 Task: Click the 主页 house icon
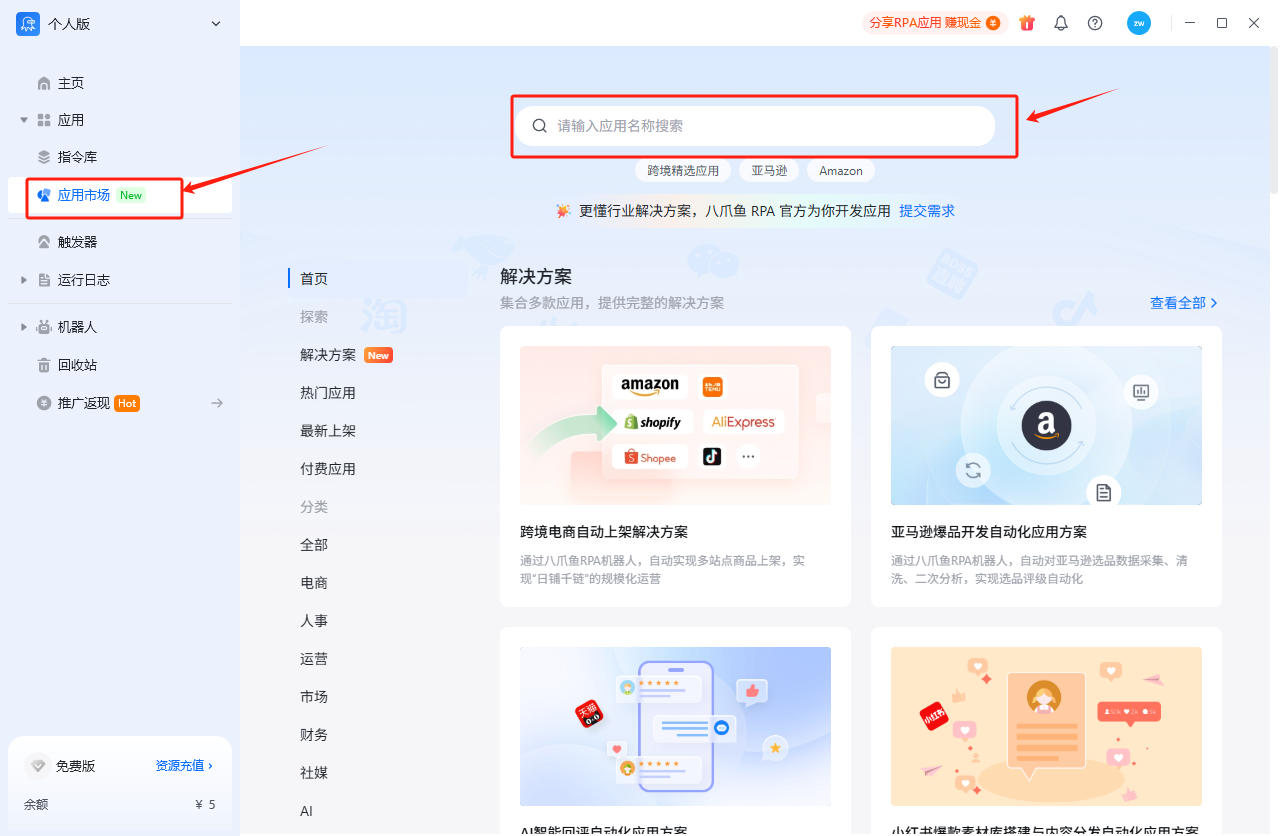(44, 83)
